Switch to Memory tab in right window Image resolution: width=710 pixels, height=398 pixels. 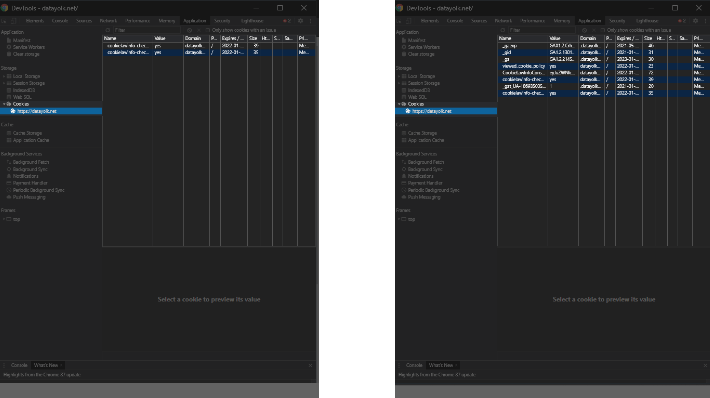[561, 21]
